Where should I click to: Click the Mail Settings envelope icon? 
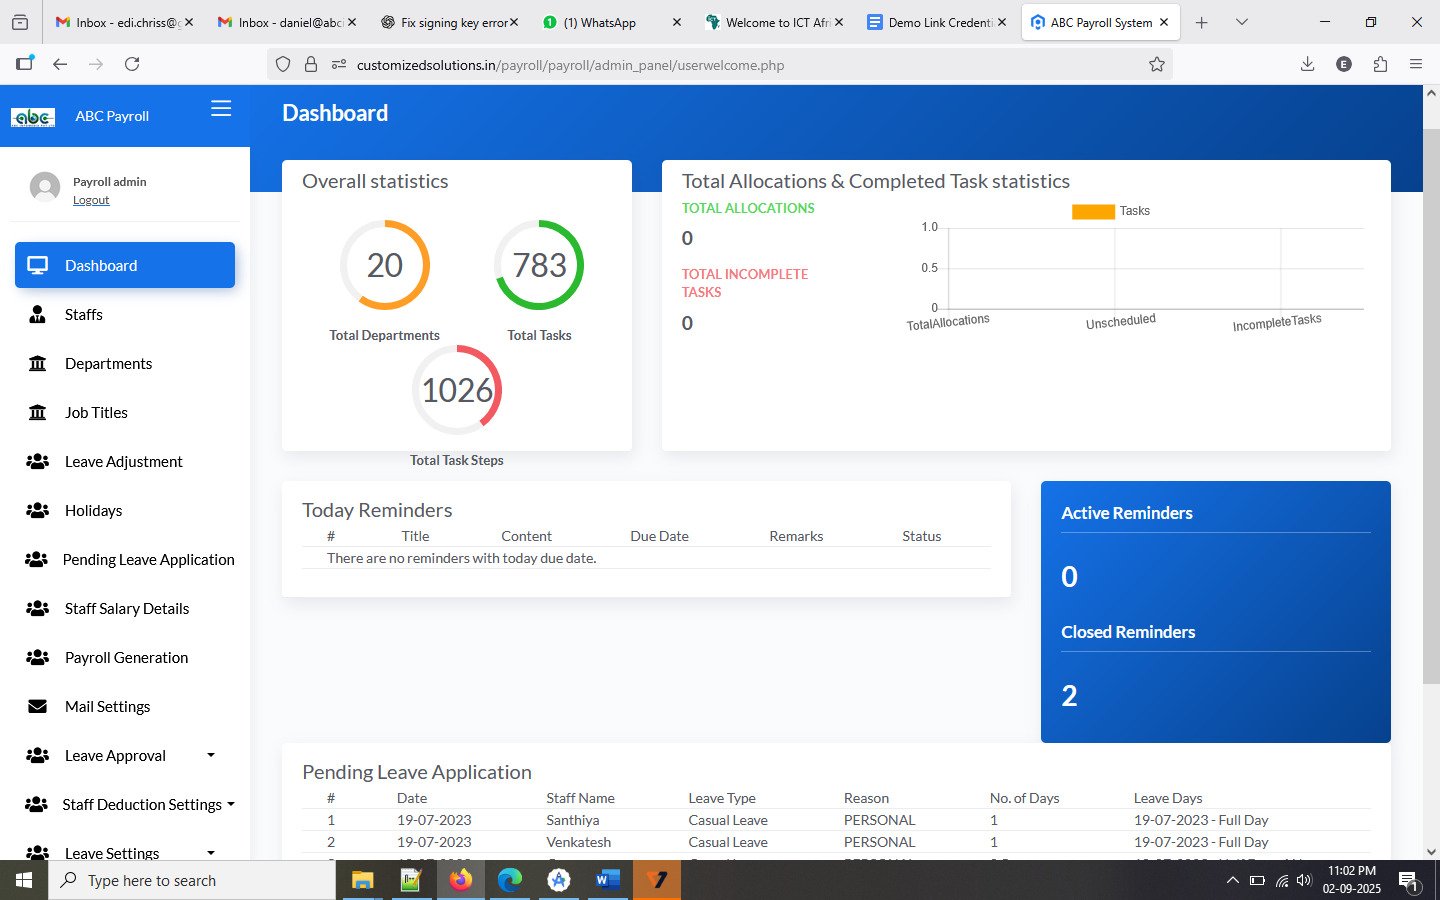pyautogui.click(x=38, y=707)
